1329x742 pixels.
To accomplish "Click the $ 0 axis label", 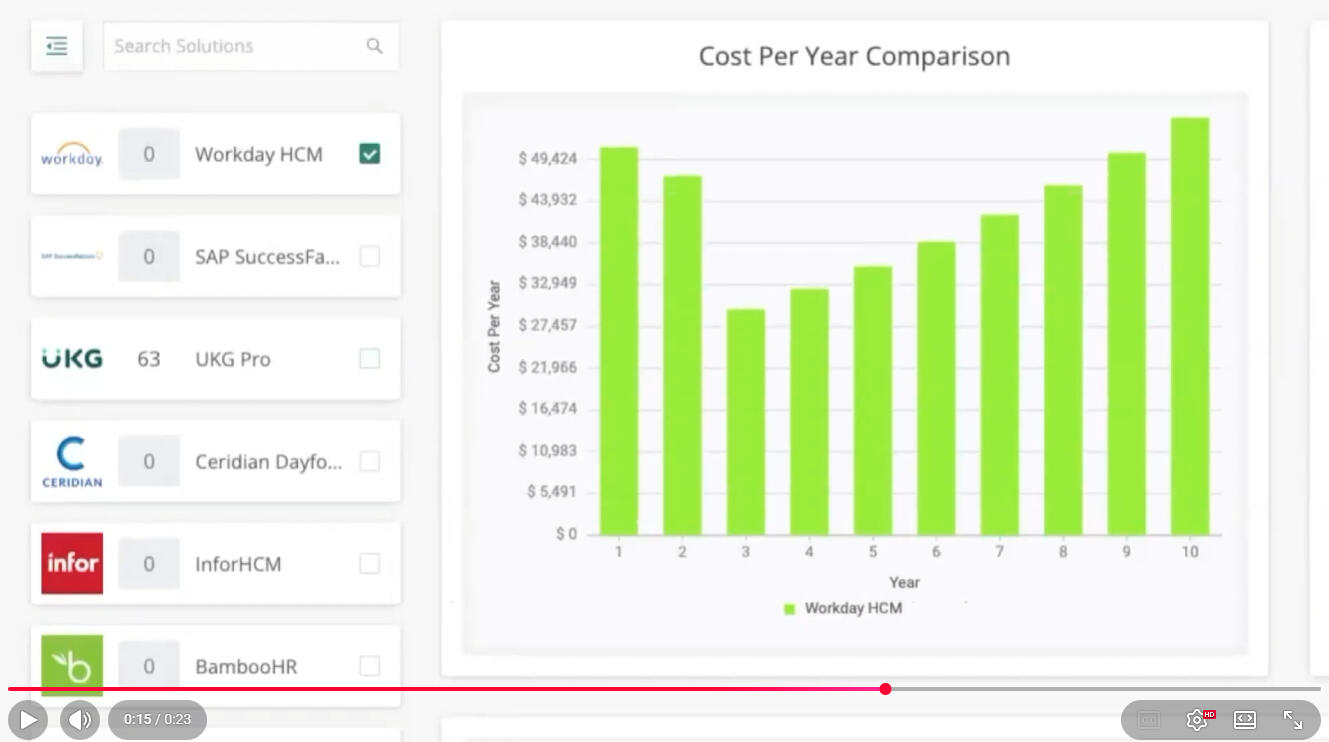I will 567,534.
